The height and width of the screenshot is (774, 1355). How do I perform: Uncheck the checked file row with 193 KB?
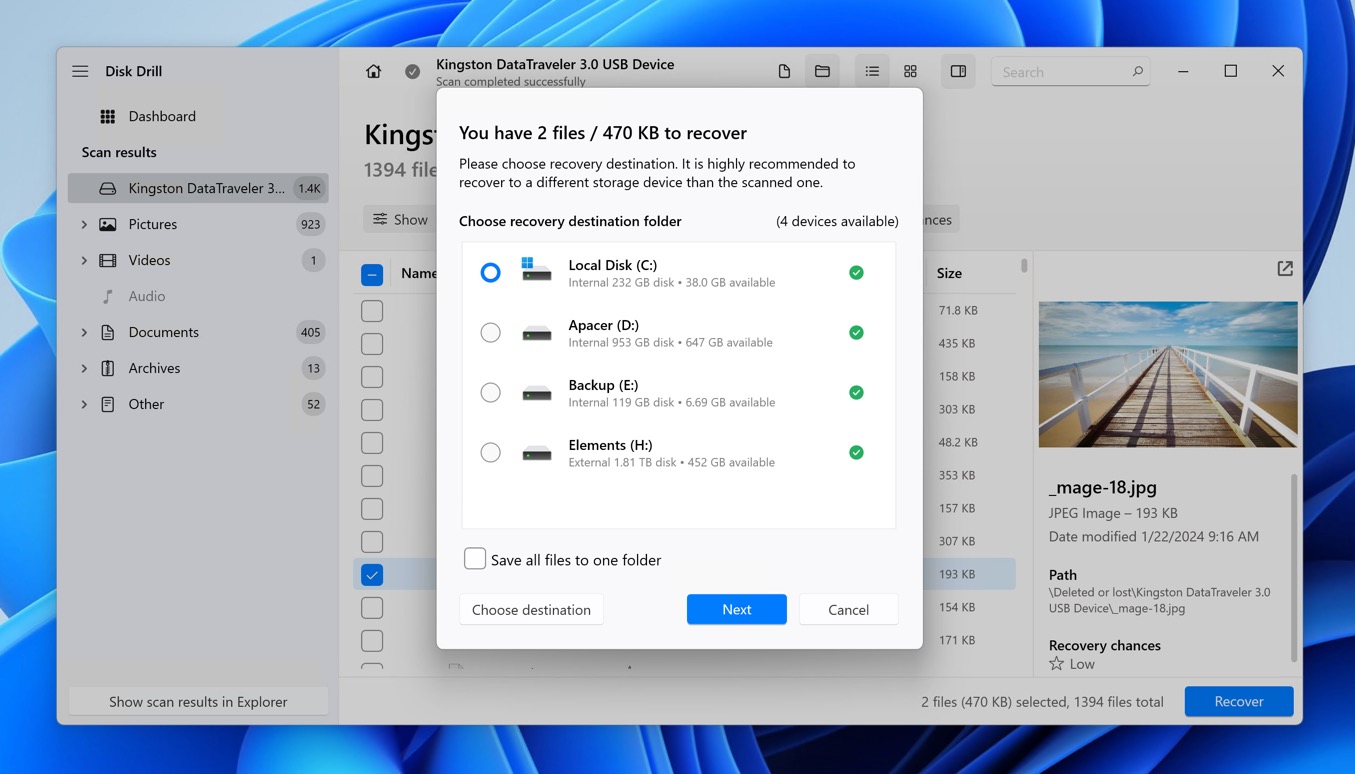coord(372,575)
